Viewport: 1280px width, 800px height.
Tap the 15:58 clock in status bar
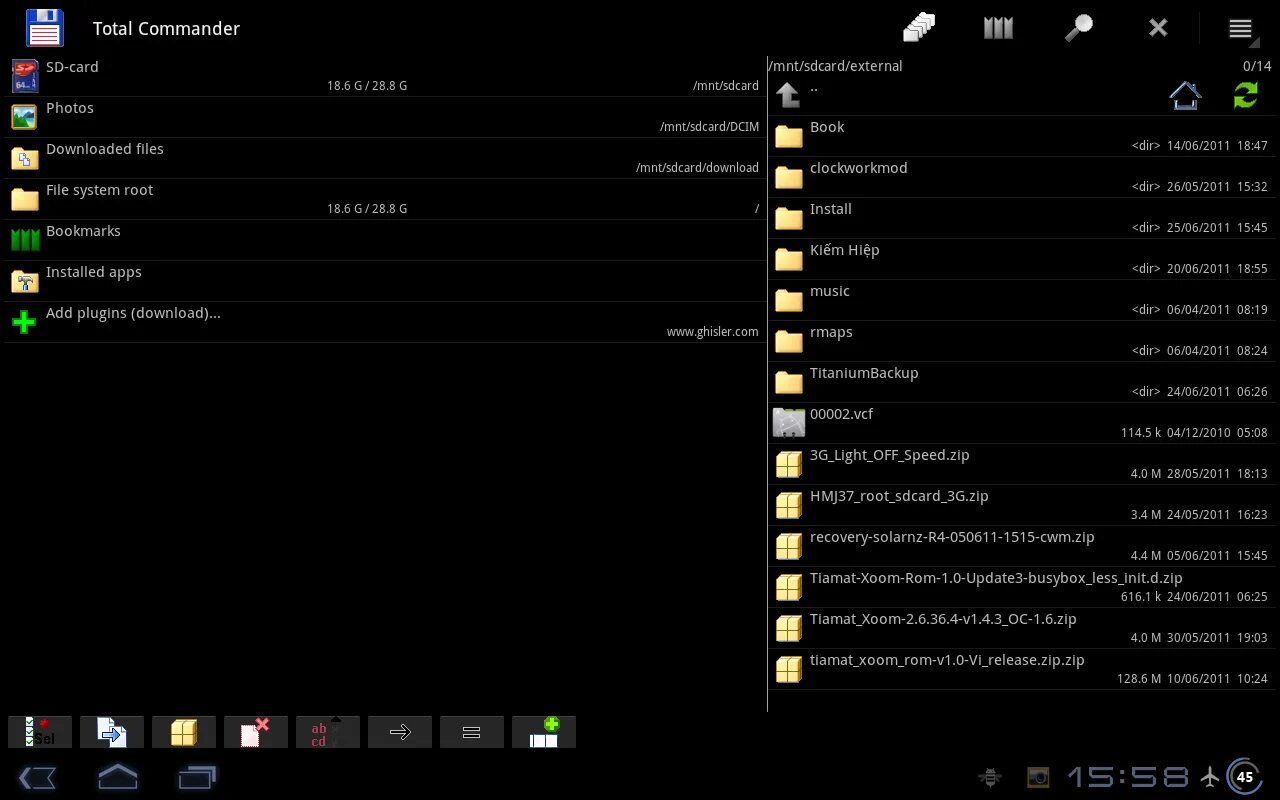[x=1128, y=777]
